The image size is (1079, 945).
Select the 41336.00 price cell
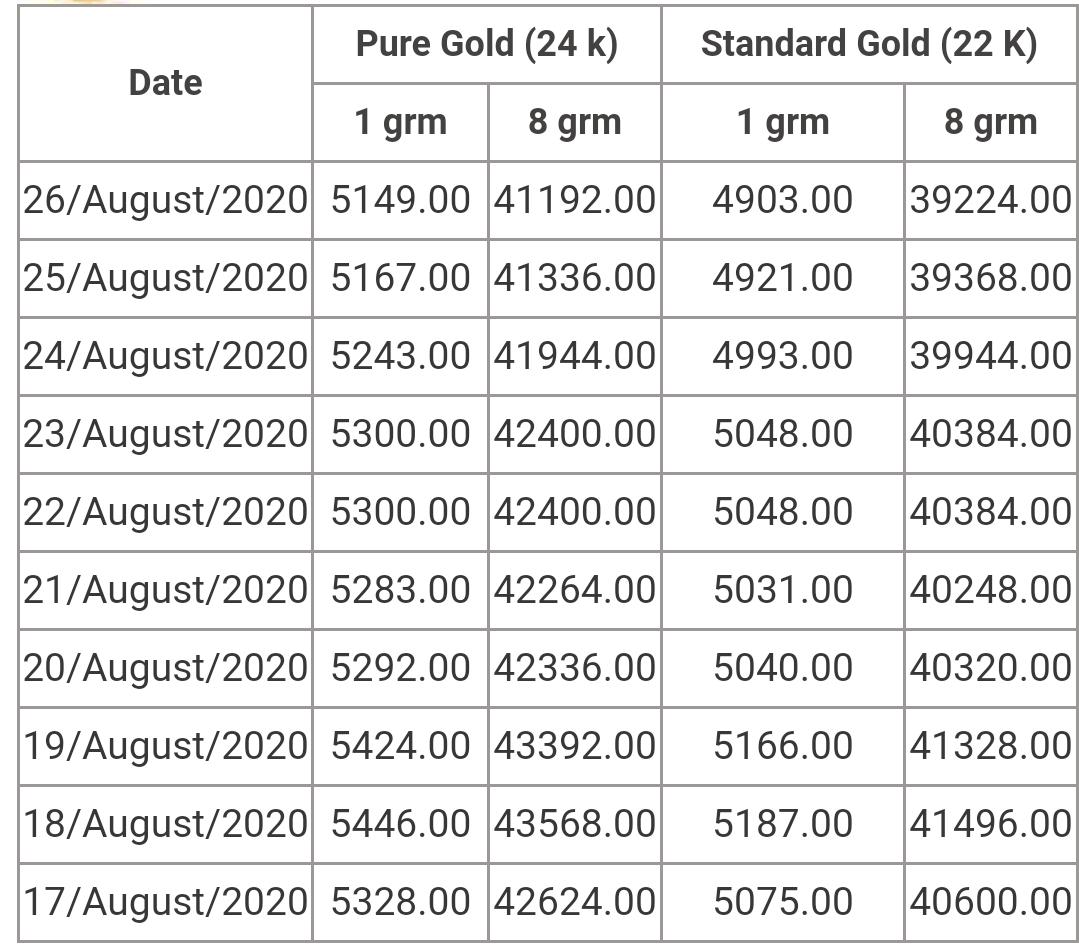click(574, 278)
